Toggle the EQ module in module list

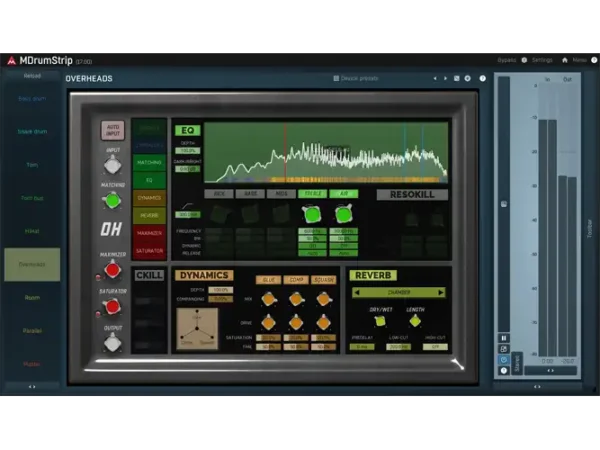pos(149,180)
